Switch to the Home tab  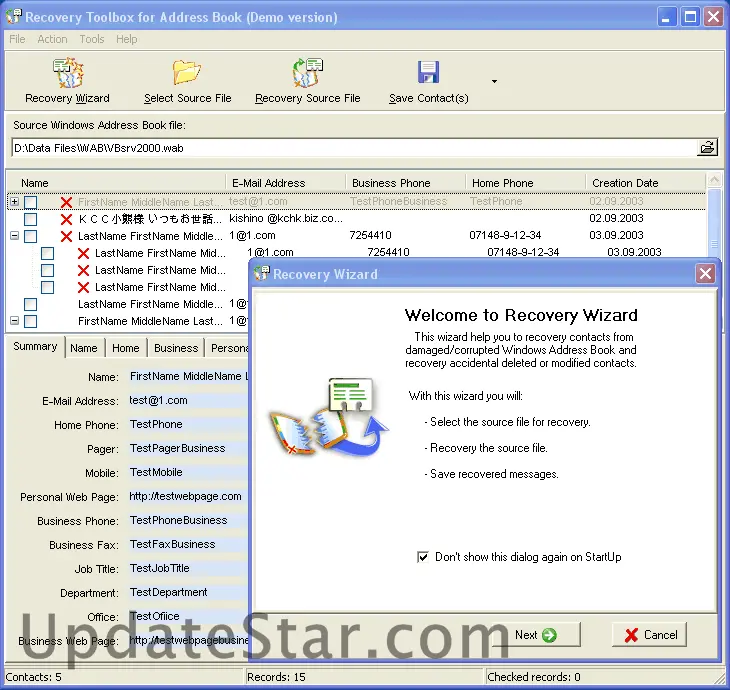(126, 348)
